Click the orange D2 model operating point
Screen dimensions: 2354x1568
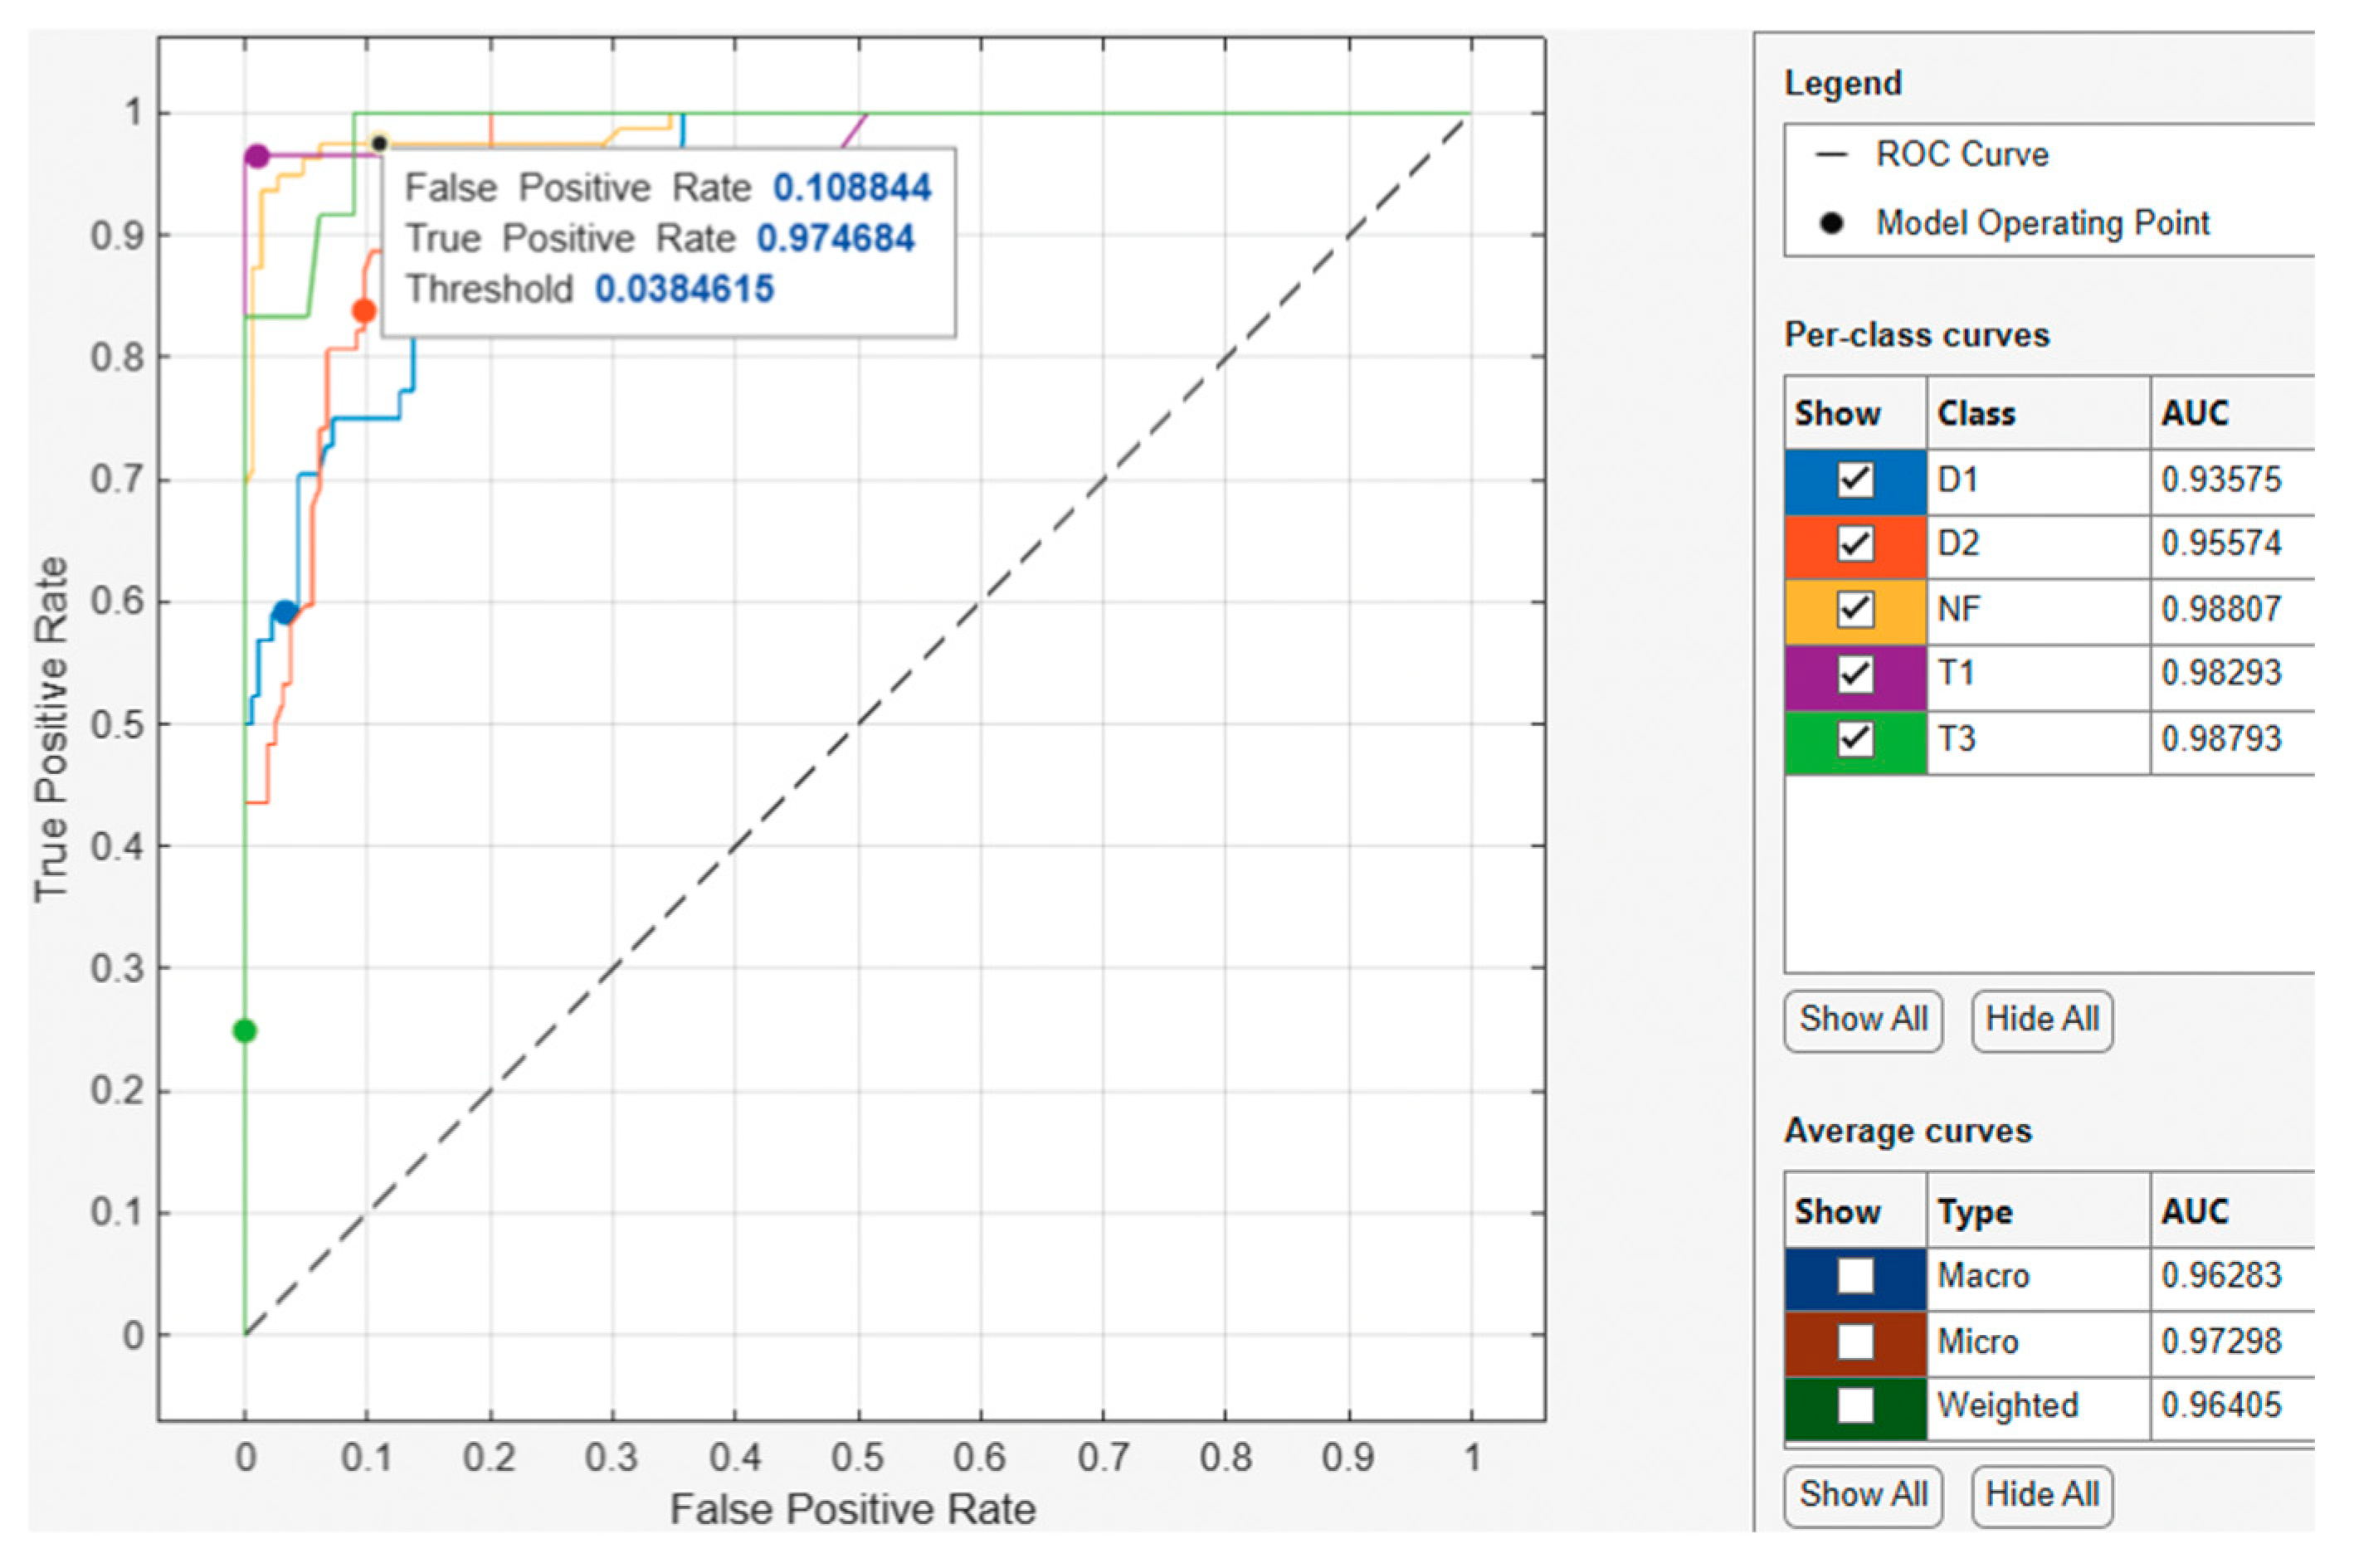tap(364, 311)
